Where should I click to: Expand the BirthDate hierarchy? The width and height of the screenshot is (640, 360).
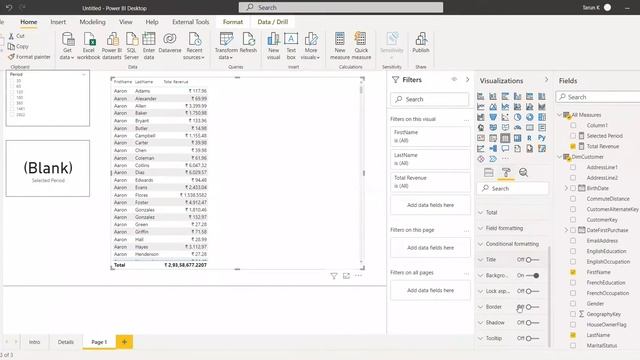pyautogui.click(x=566, y=188)
